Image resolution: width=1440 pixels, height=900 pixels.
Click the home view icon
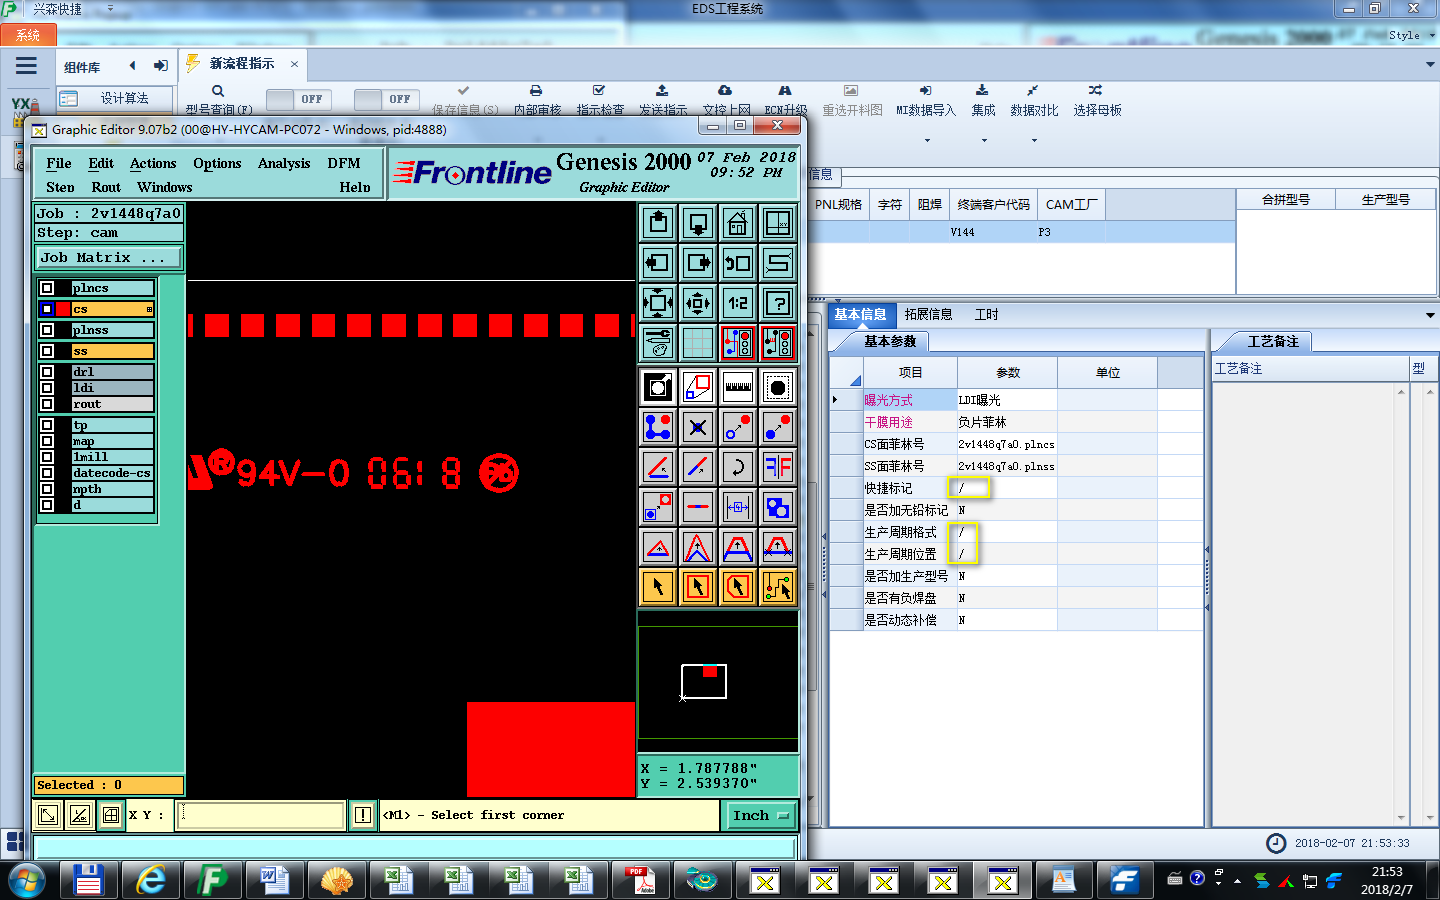pos(738,223)
